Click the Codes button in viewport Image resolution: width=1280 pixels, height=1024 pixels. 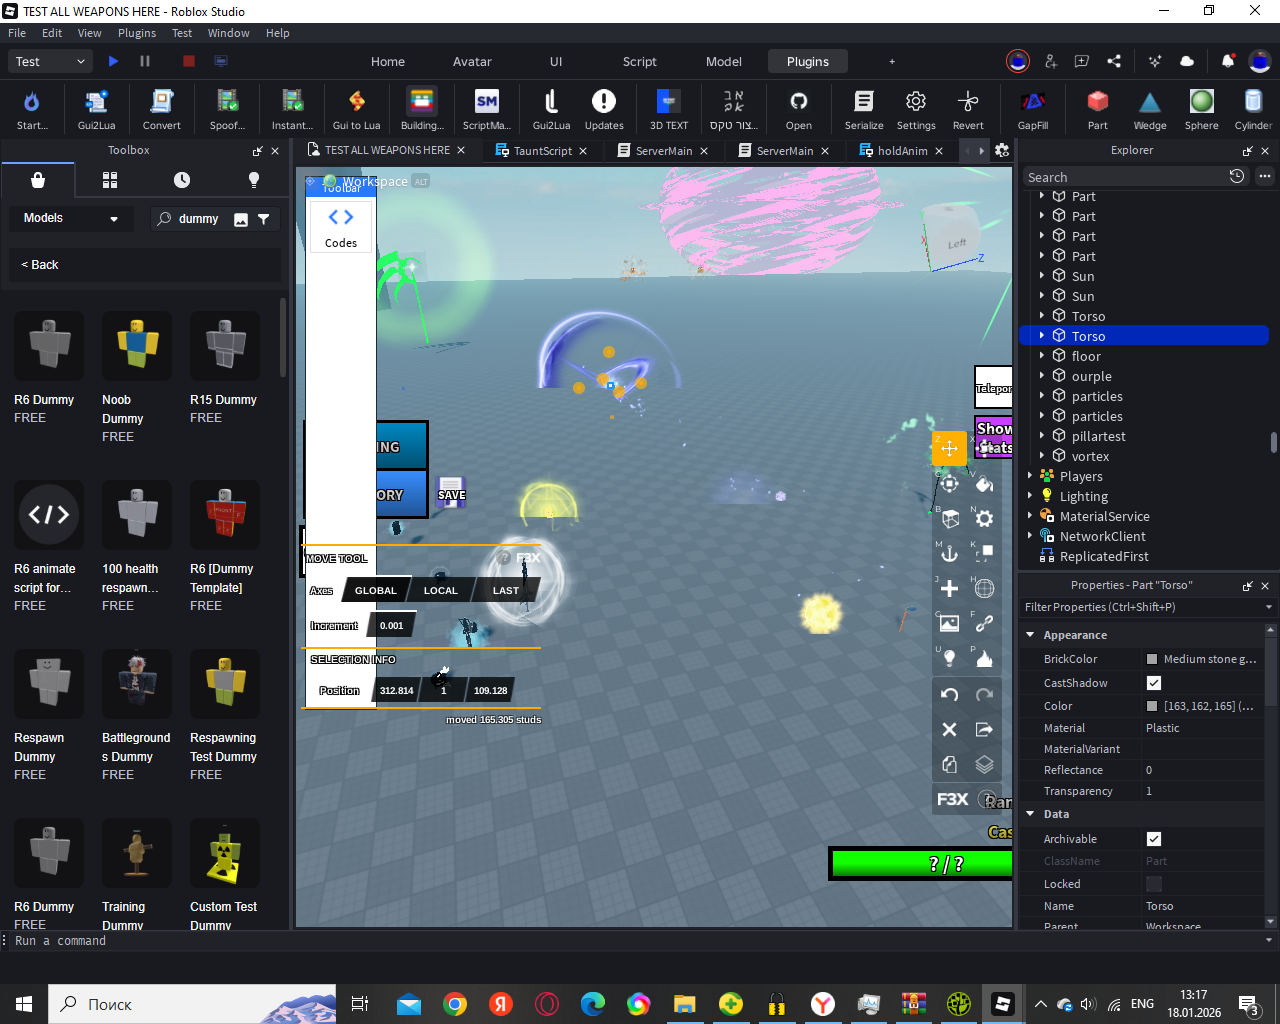[341, 227]
